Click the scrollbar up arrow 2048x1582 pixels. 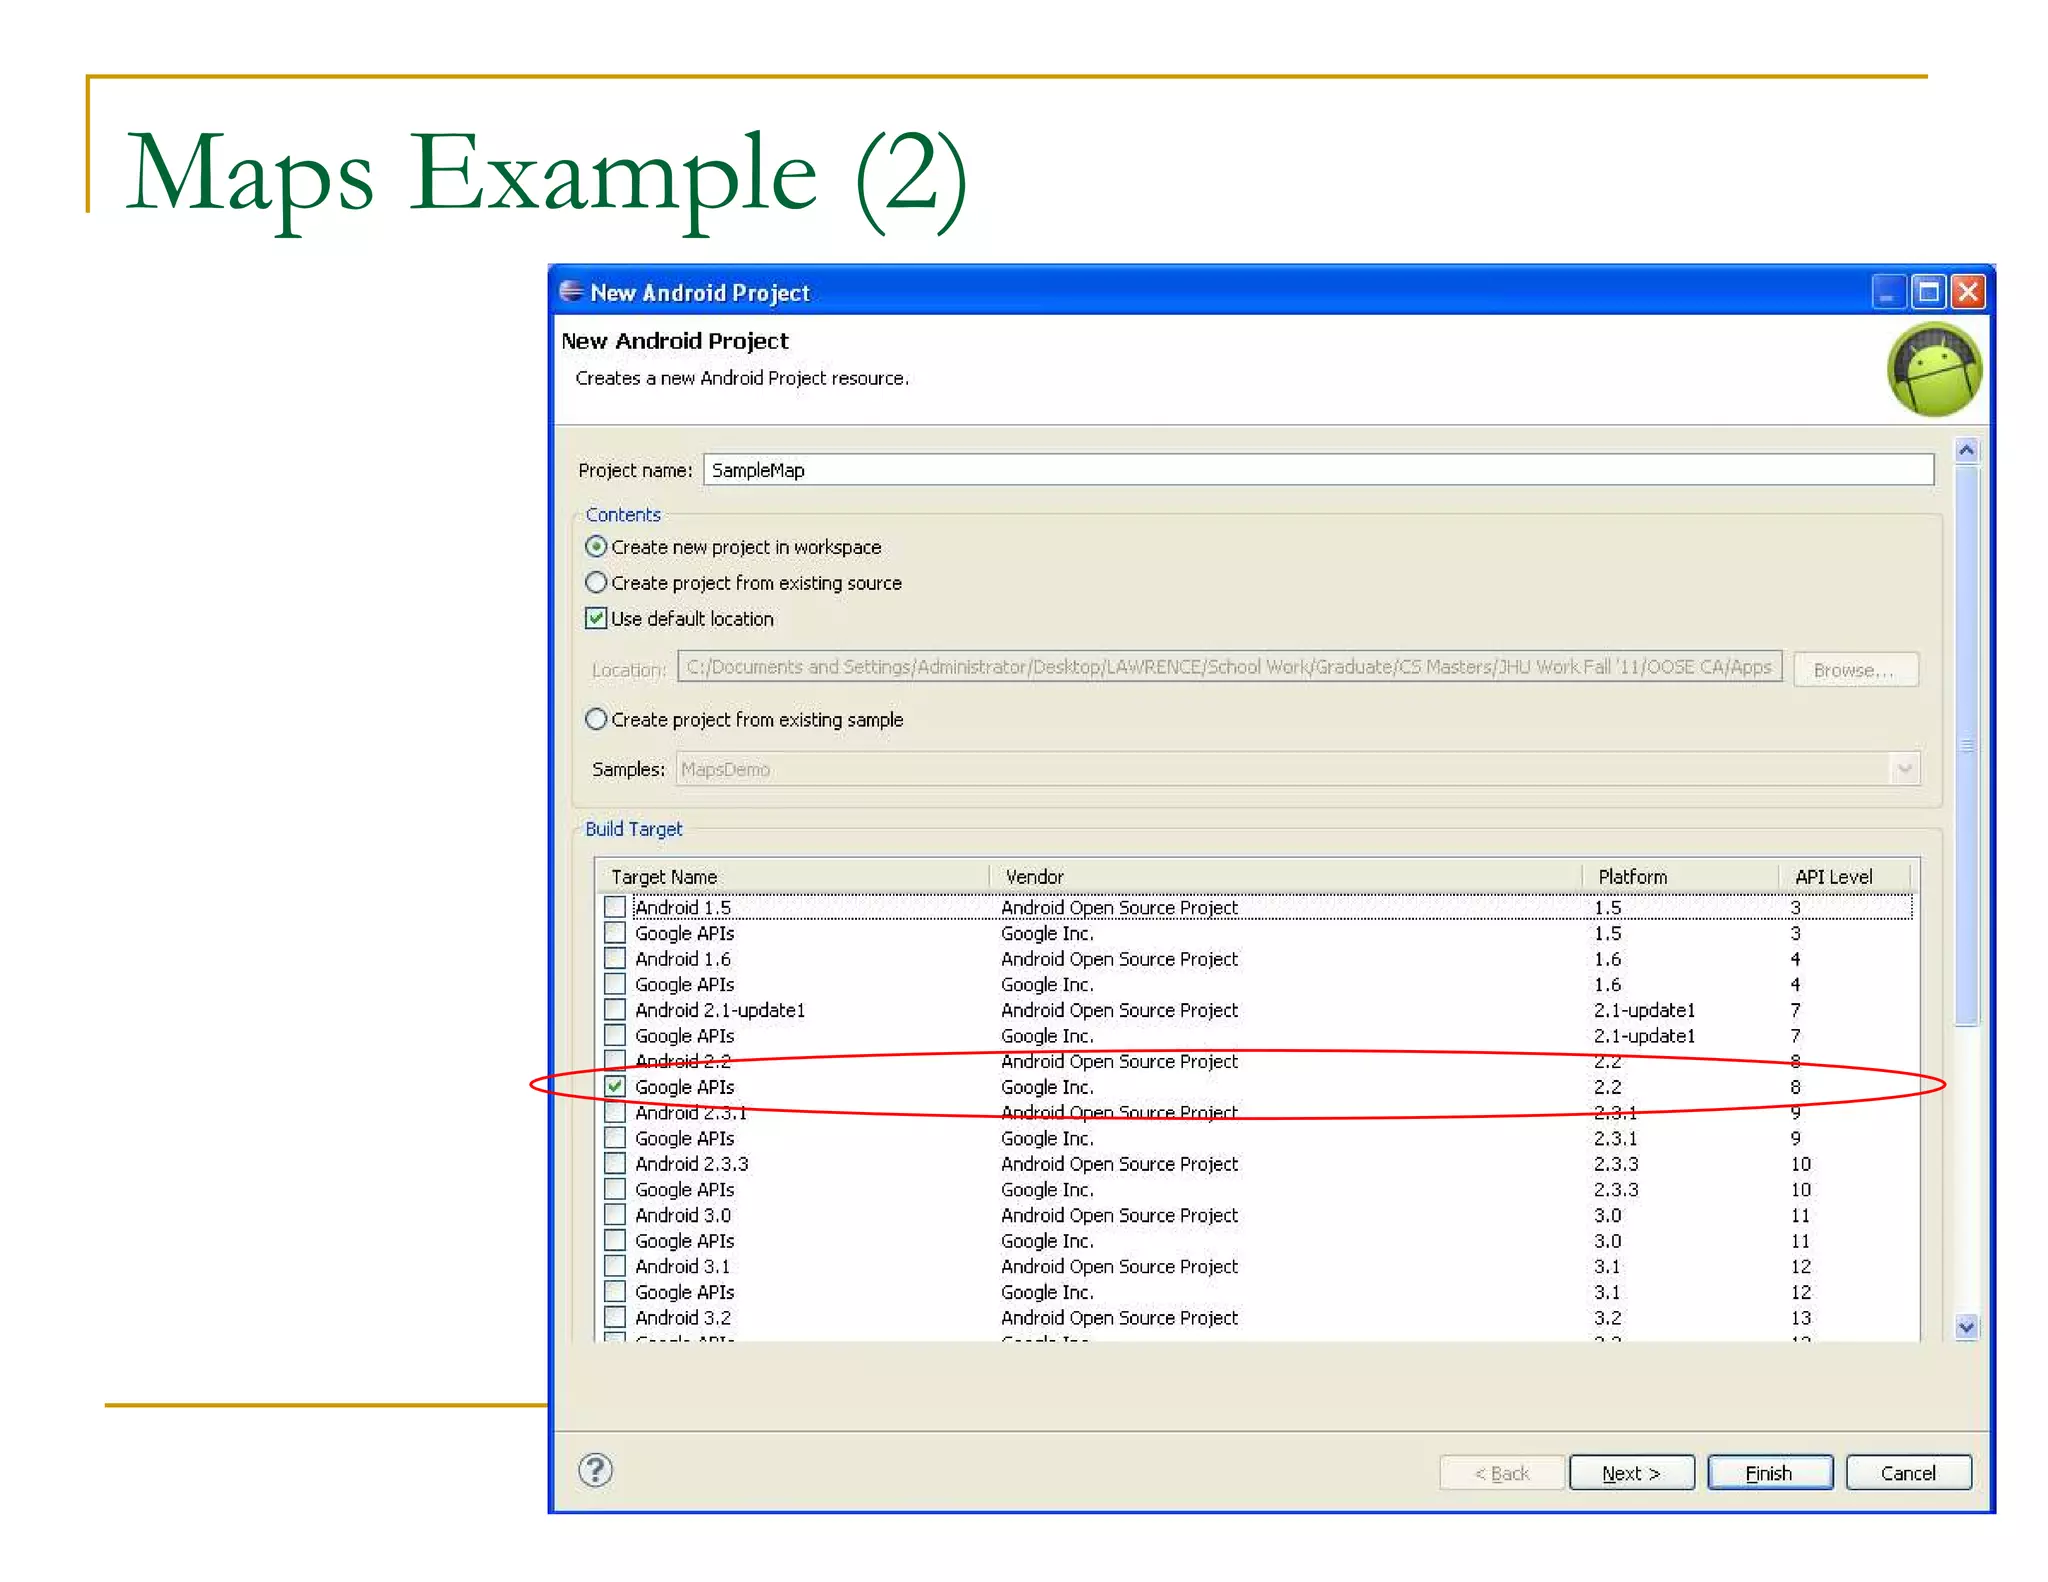point(1966,450)
